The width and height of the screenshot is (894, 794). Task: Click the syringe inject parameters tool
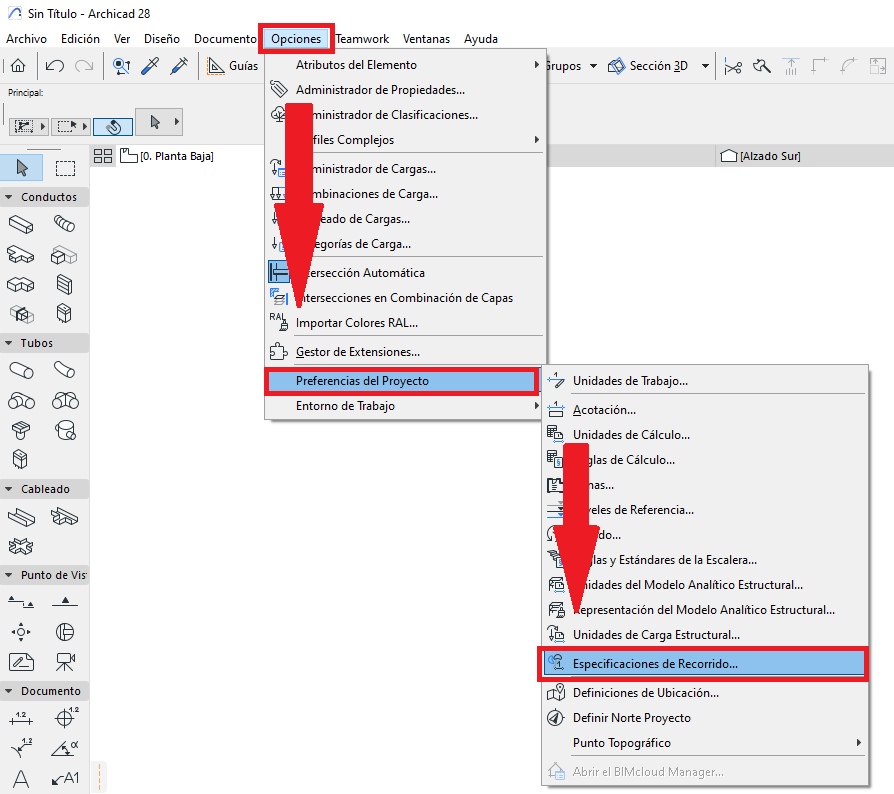179,66
